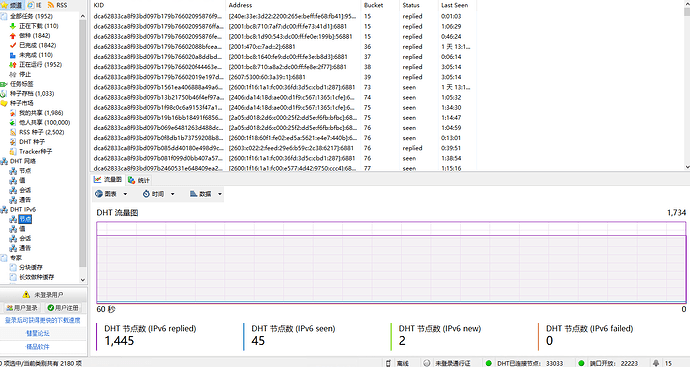Click the 端口开放 green status indicator
Image resolution: width=690 pixels, height=367 pixels.
tap(581, 363)
